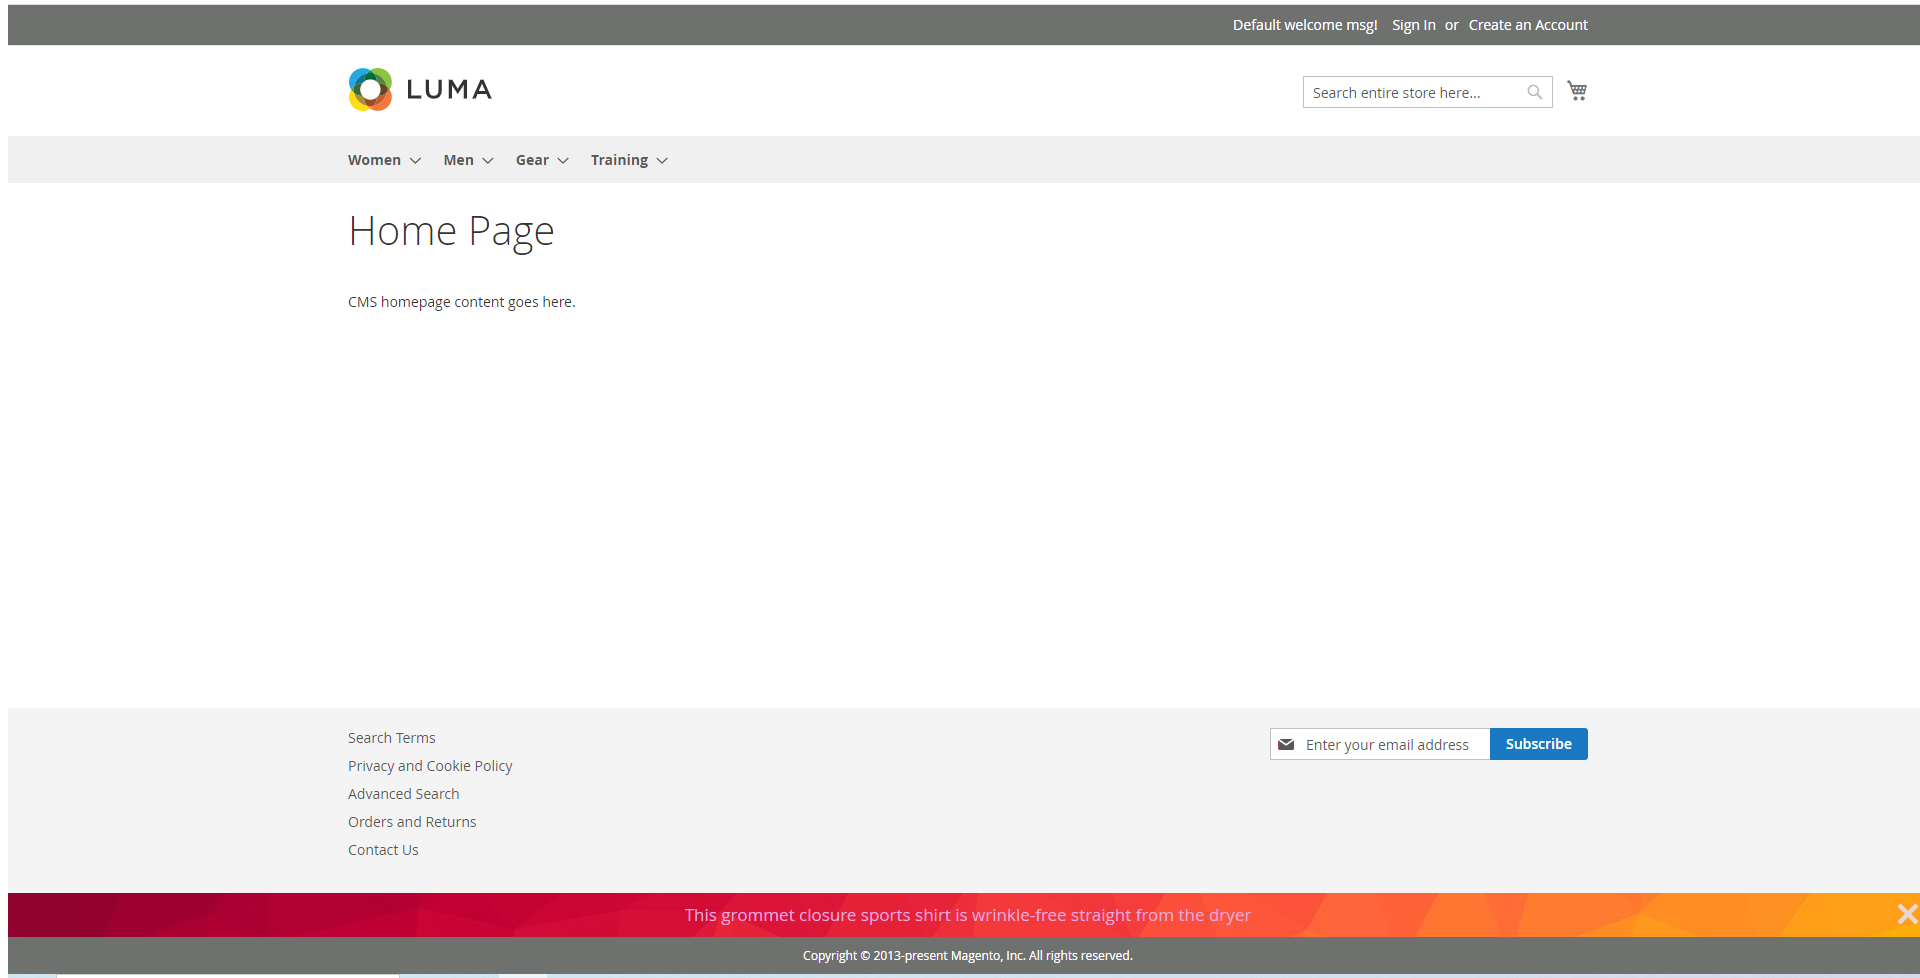Click the newsletter email address field

tap(1390, 744)
